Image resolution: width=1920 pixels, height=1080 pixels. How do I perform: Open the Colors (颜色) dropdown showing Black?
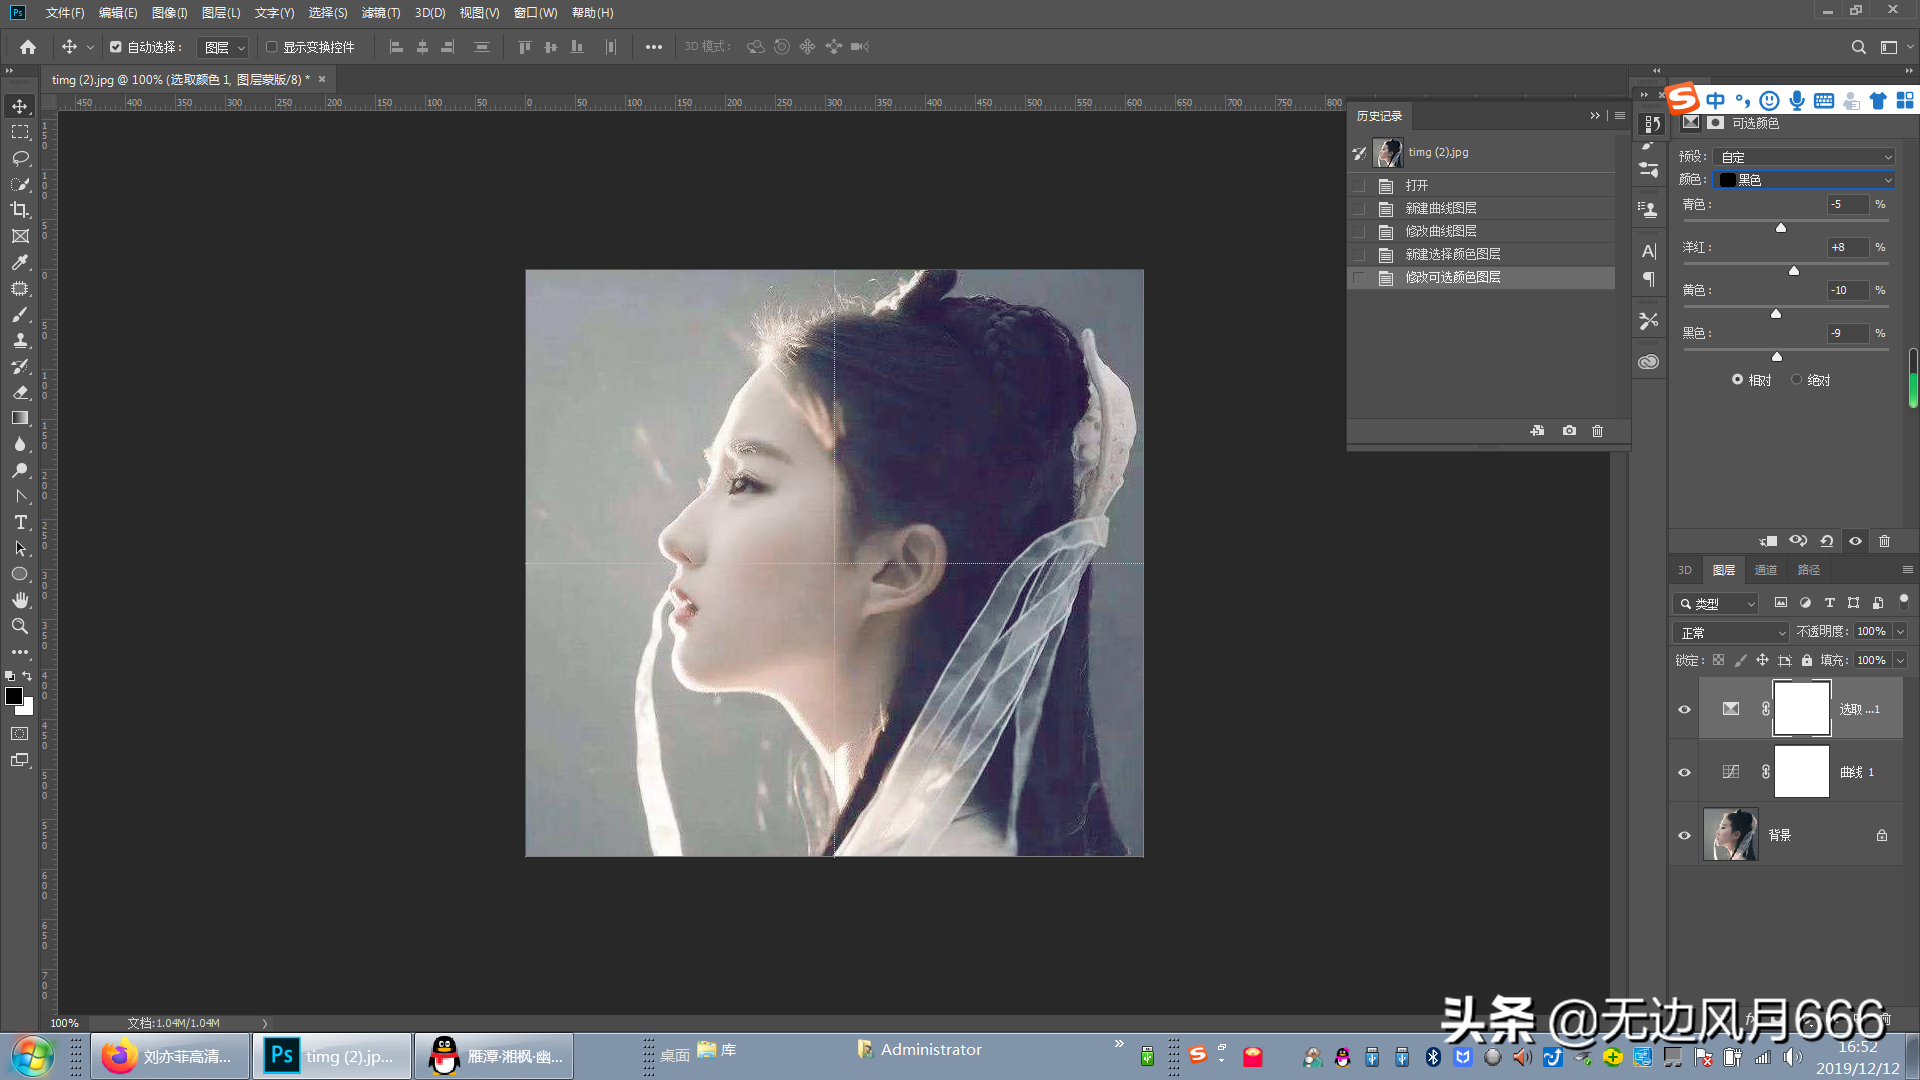[x=1804, y=180]
